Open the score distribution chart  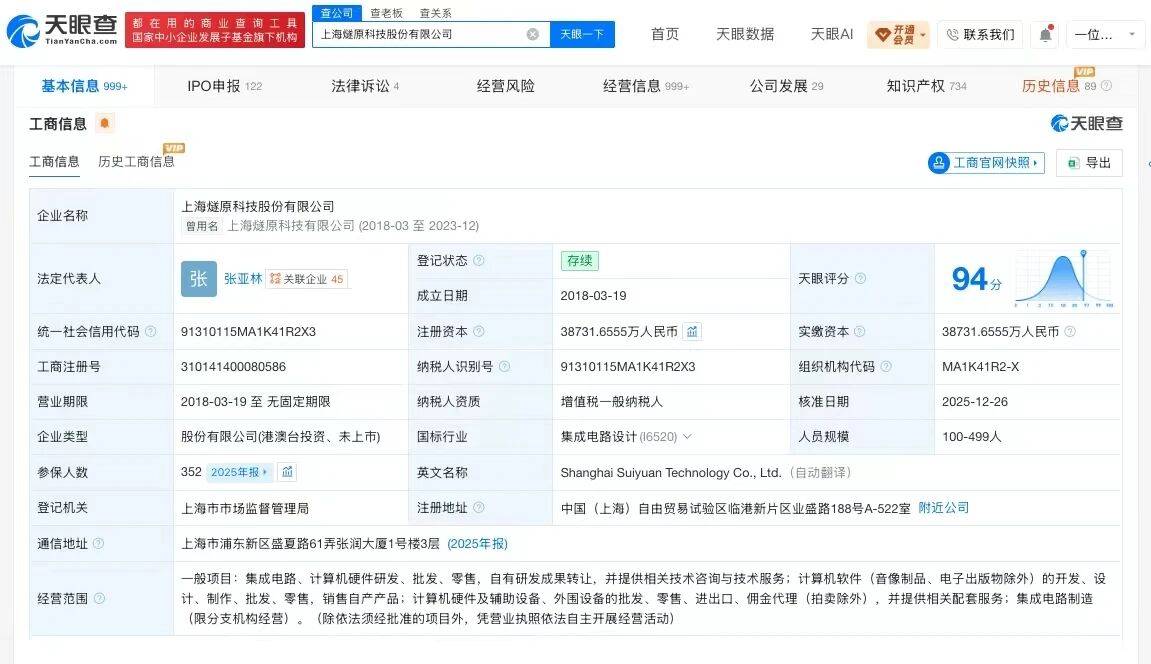[x=1064, y=278]
